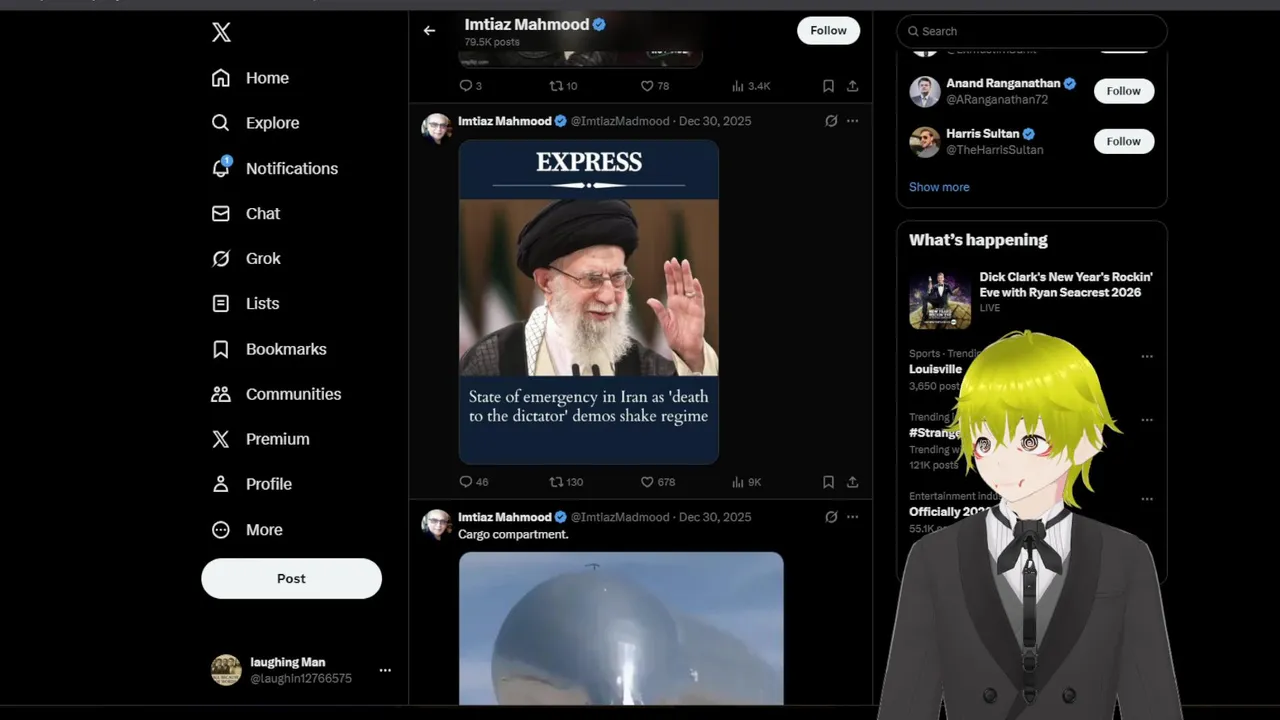Click Show more in who to follow
This screenshot has height=720, width=1280.
pyautogui.click(x=939, y=187)
